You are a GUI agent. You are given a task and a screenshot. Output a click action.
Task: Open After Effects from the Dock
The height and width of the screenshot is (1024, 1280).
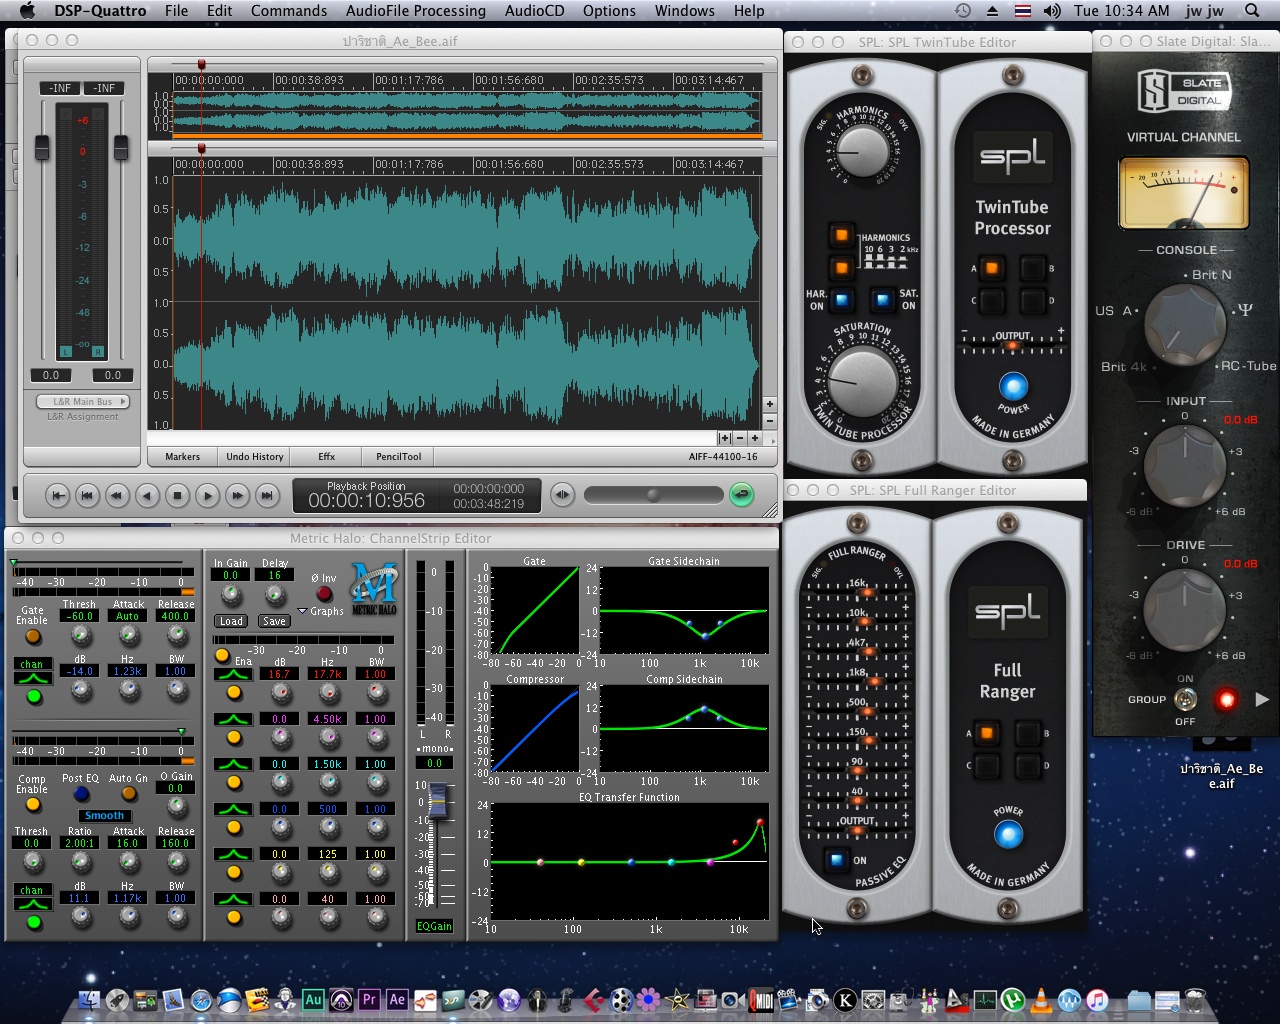[x=397, y=999]
